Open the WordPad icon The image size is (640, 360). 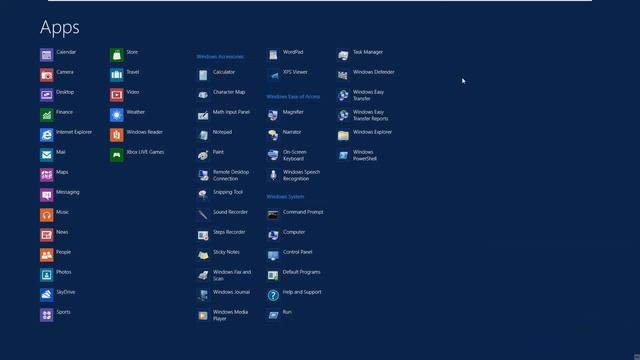coord(273,55)
